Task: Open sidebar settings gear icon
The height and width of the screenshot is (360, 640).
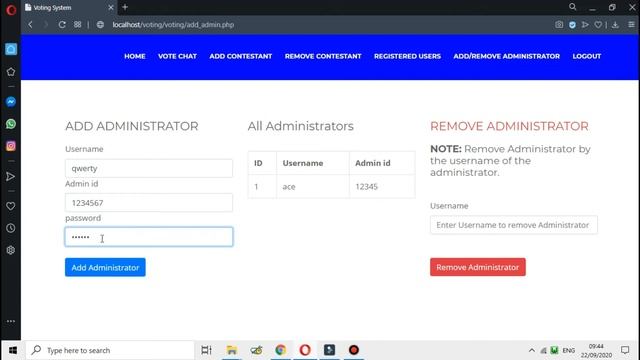Action: [11, 250]
